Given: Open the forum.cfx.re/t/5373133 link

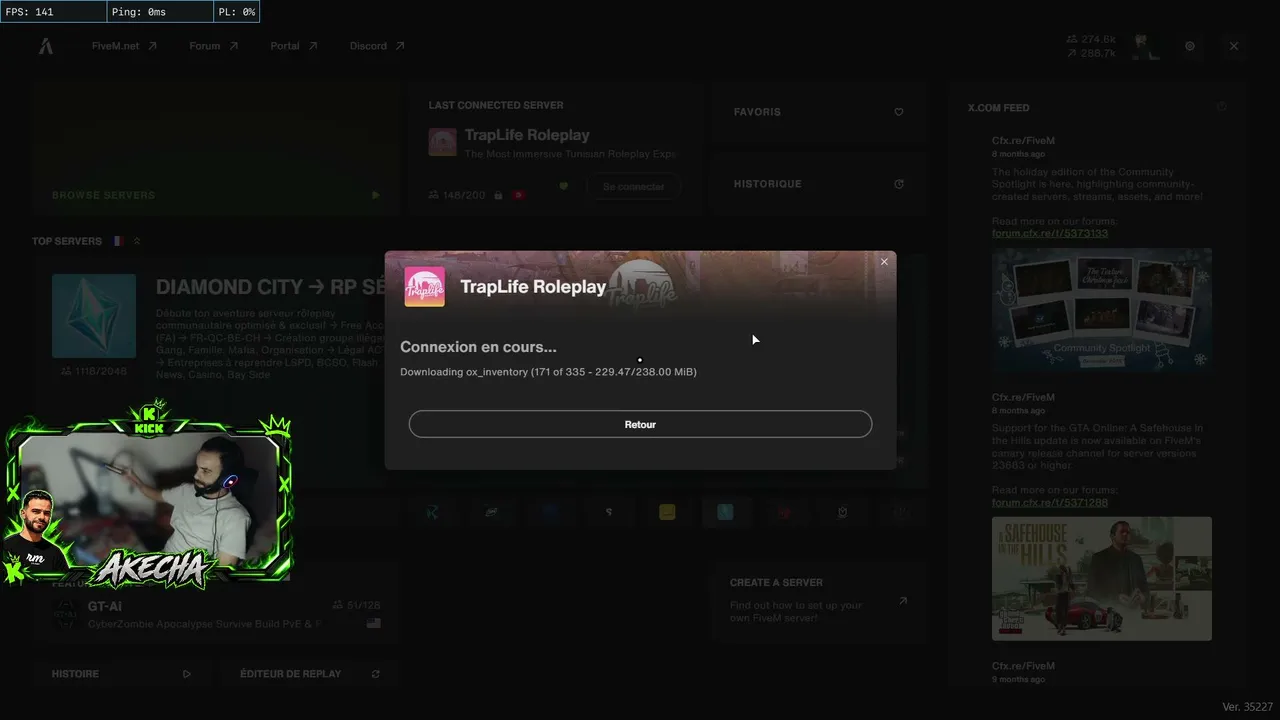Looking at the screenshot, I should click(1050, 233).
